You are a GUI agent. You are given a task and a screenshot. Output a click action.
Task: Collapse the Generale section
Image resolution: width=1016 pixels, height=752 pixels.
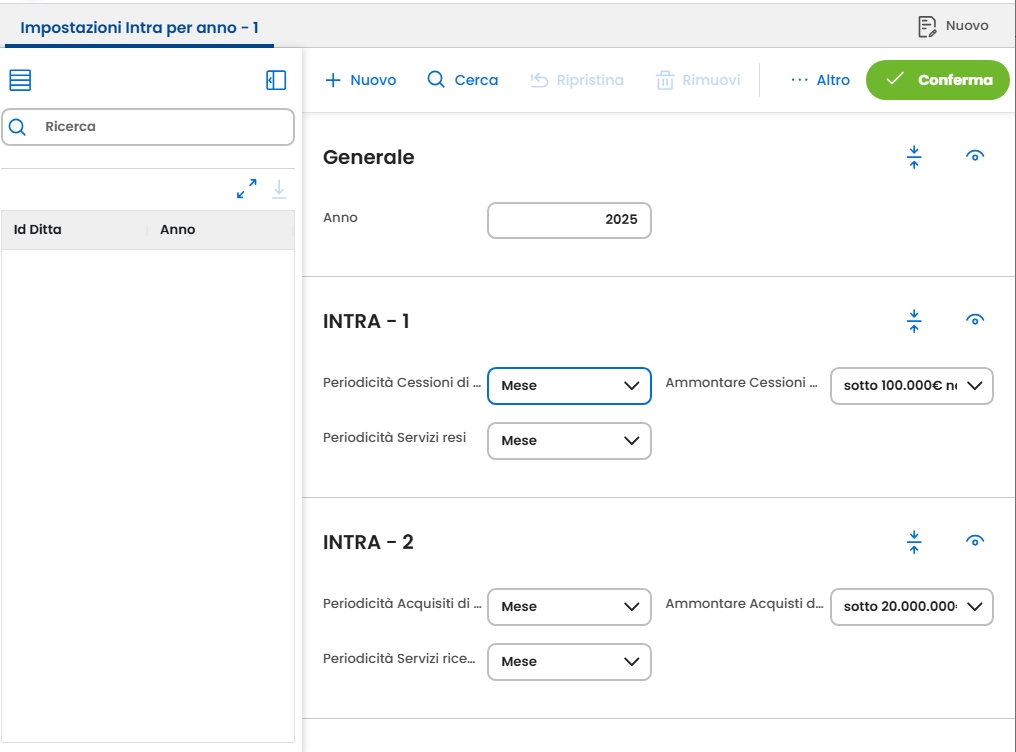pos(914,157)
